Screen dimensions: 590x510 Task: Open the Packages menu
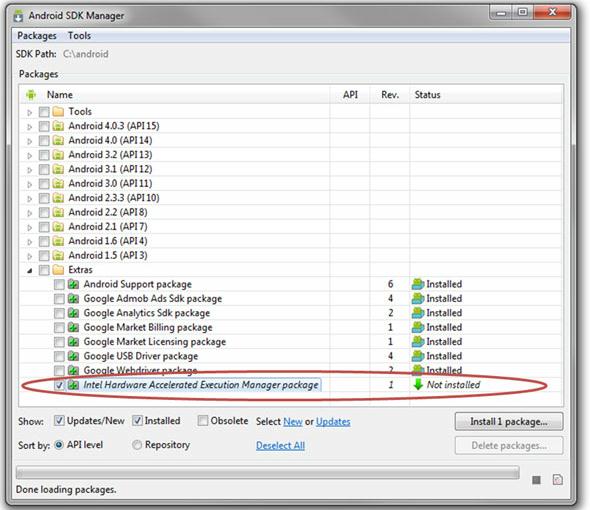point(37,36)
